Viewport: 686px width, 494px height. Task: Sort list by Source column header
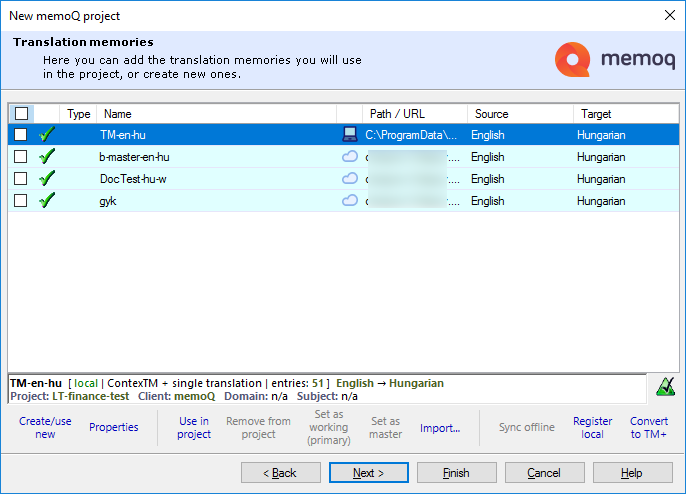tap(519, 114)
